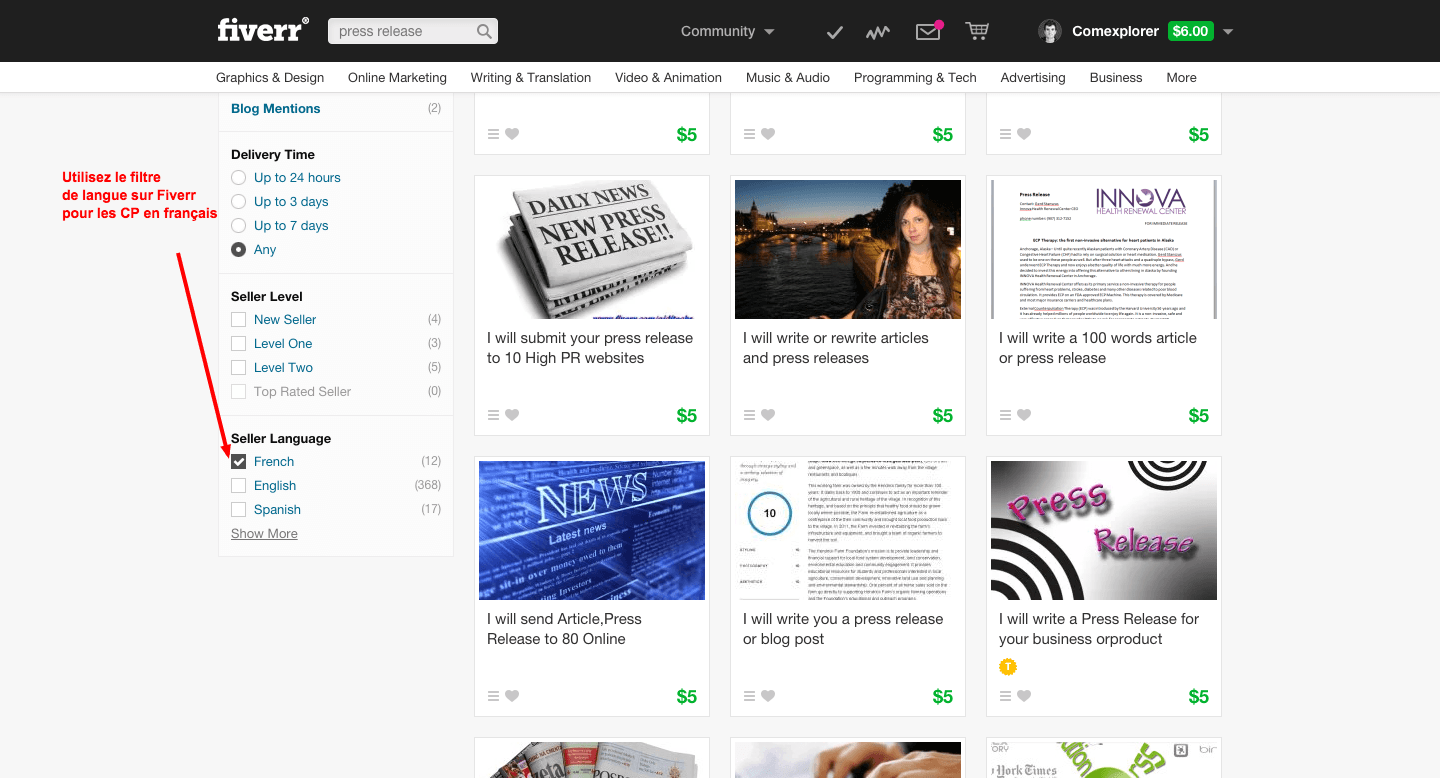Image resolution: width=1440 pixels, height=778 pixels.
Task: Open the blue NEWS latest news thumbnail
Action: [592, 530]
